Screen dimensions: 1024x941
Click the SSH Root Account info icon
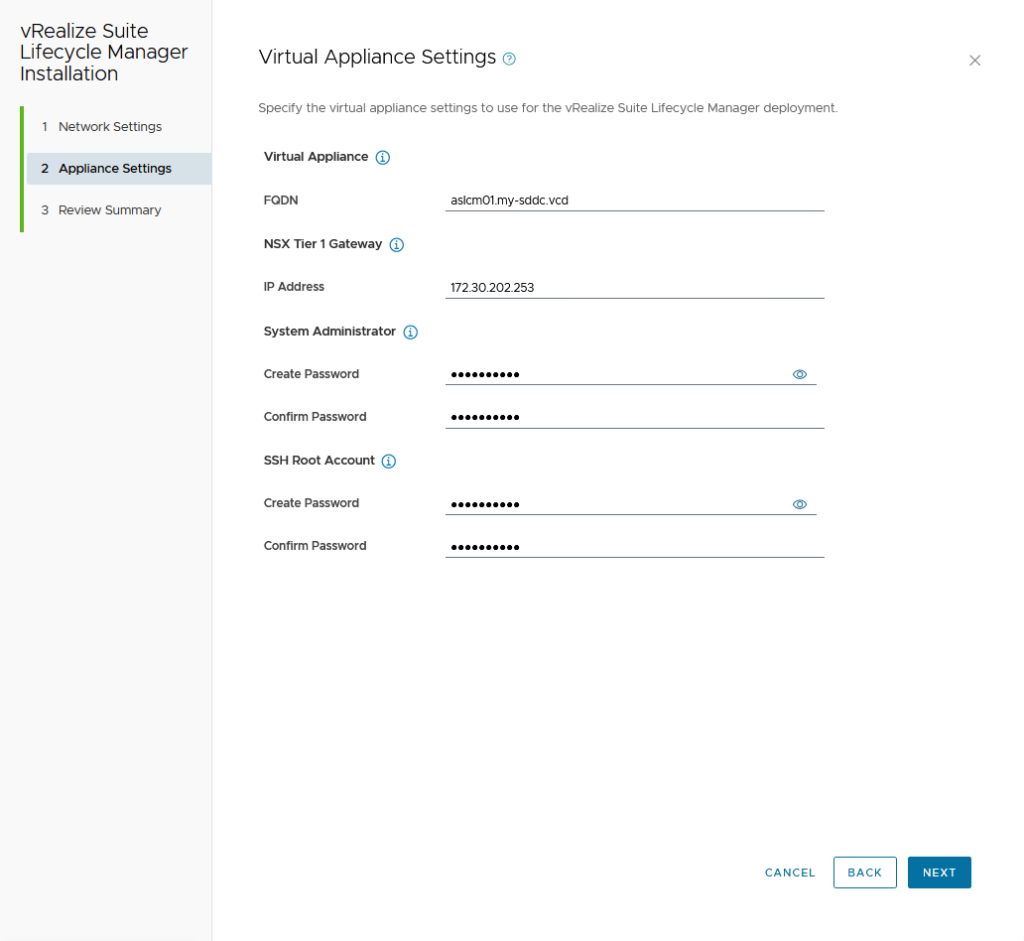click(389, 461)
